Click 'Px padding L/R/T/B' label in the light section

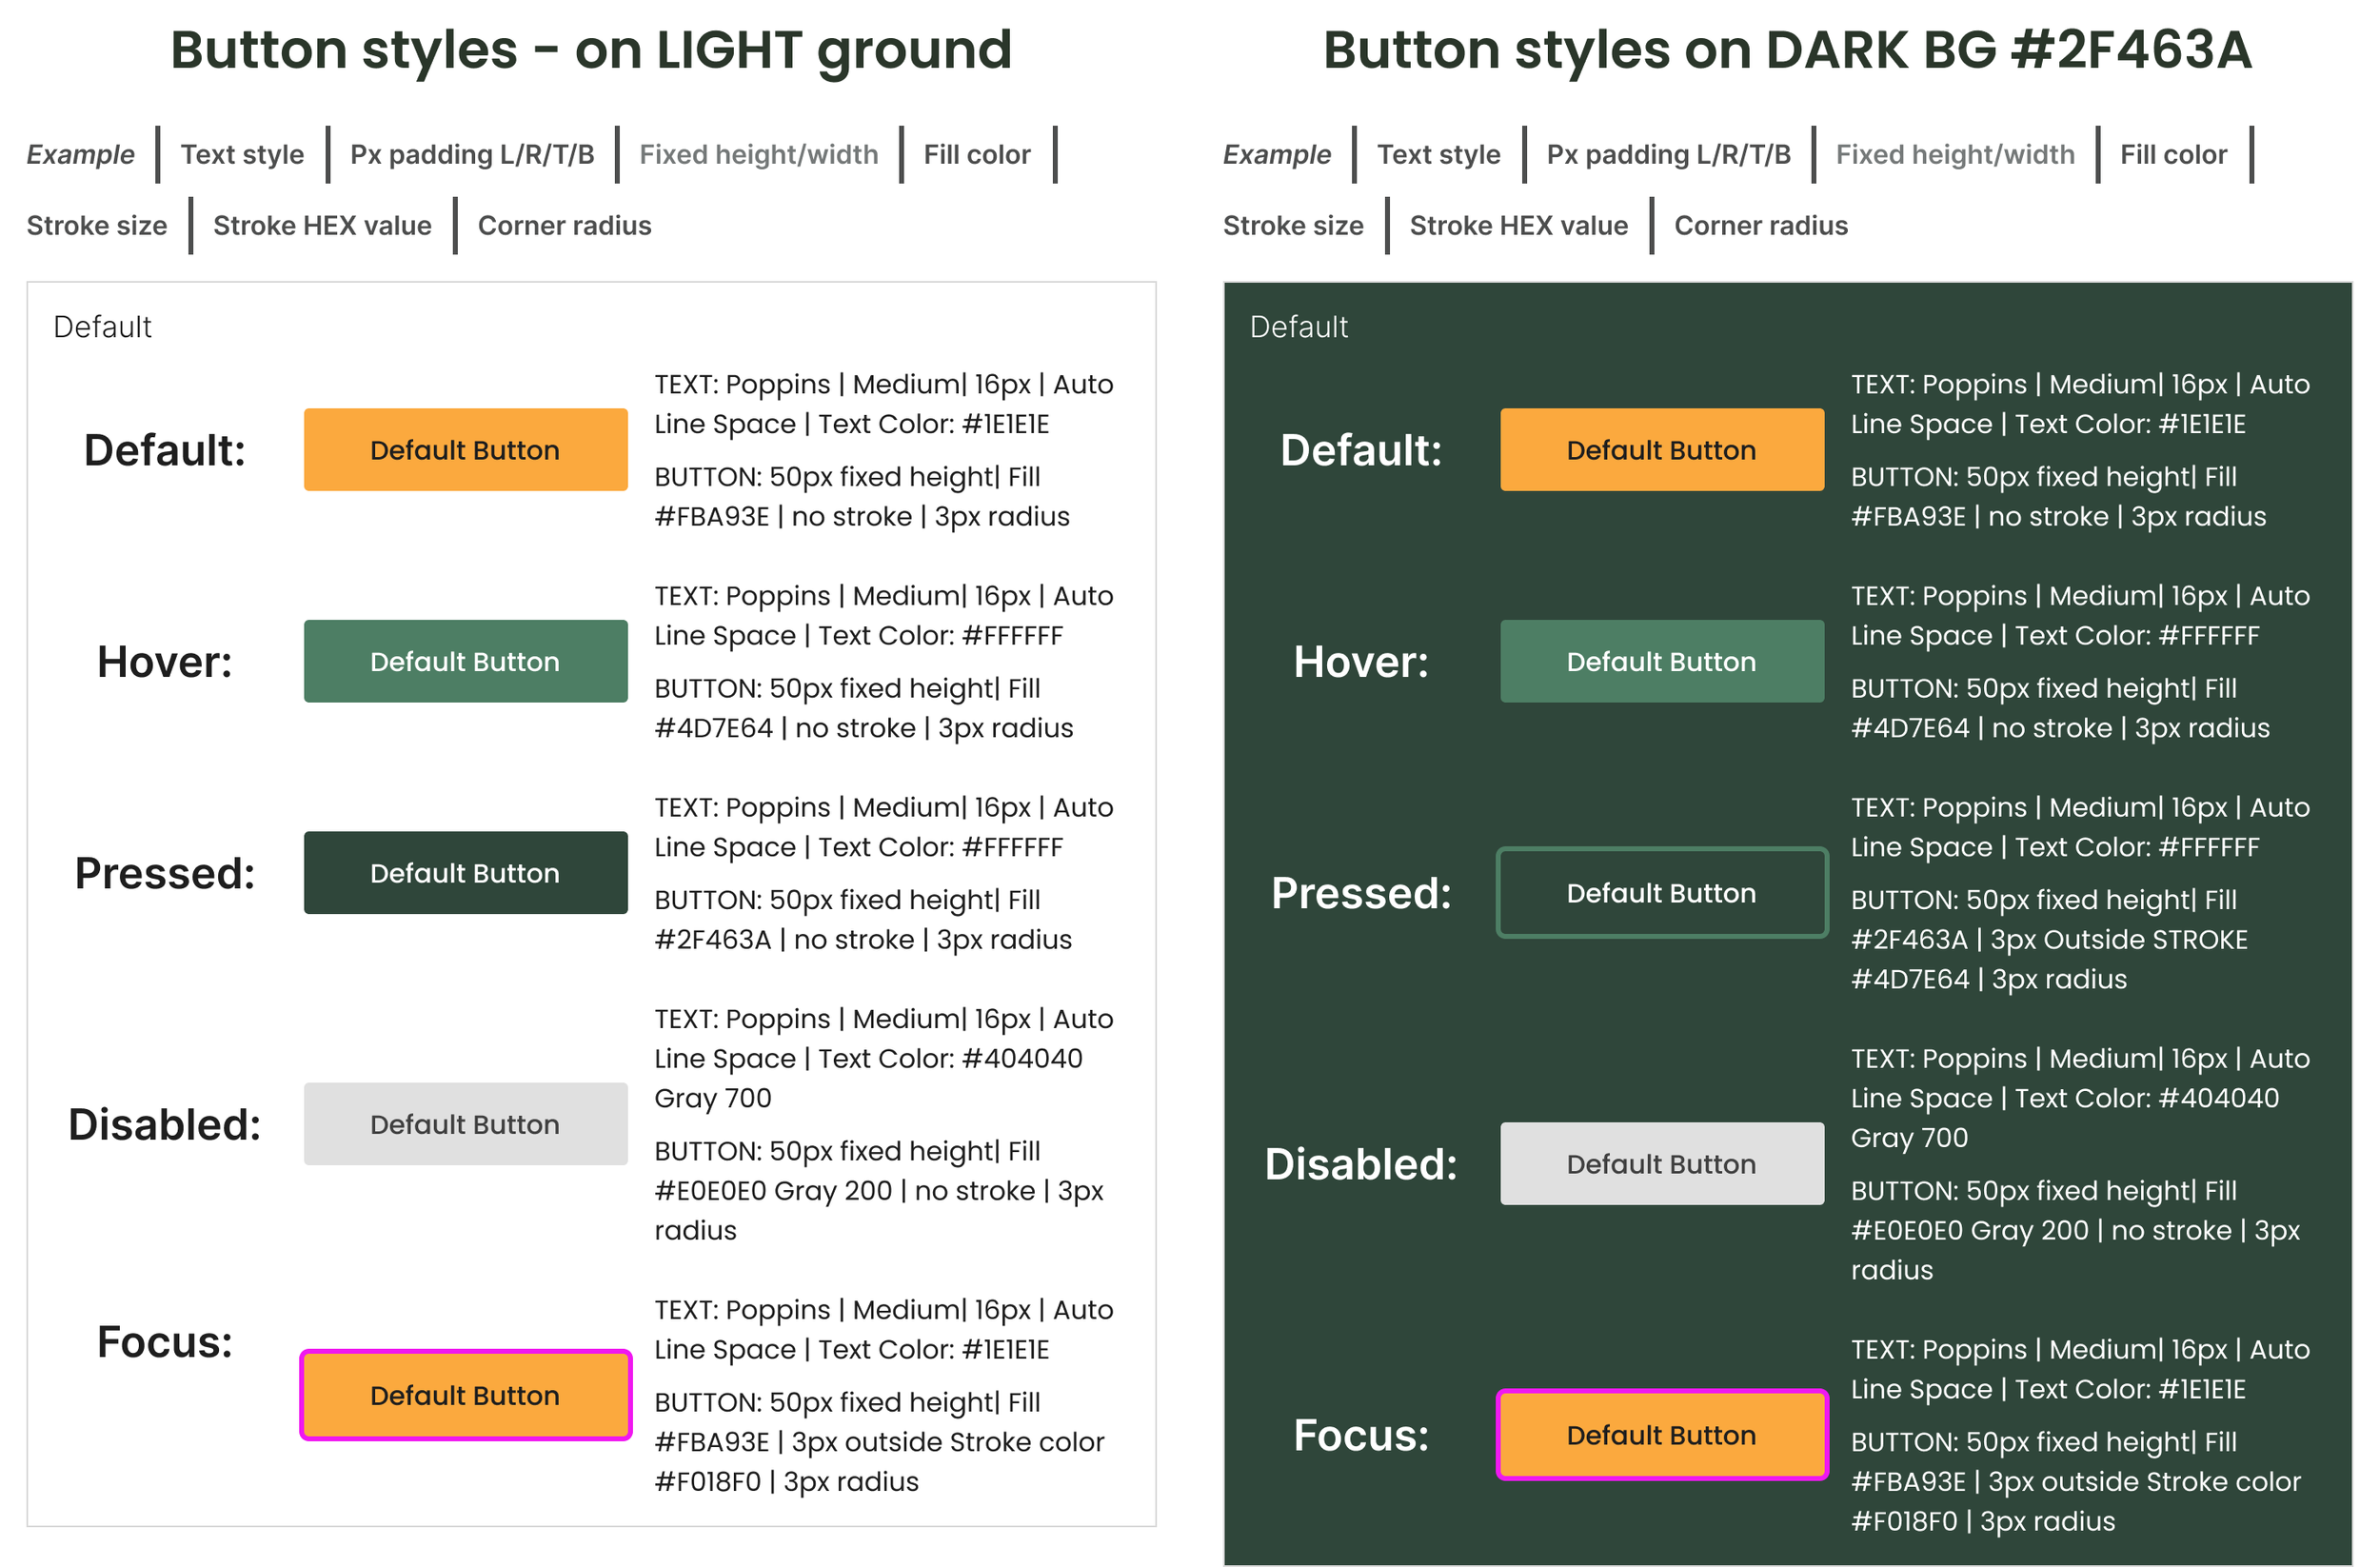coord(472,154)
